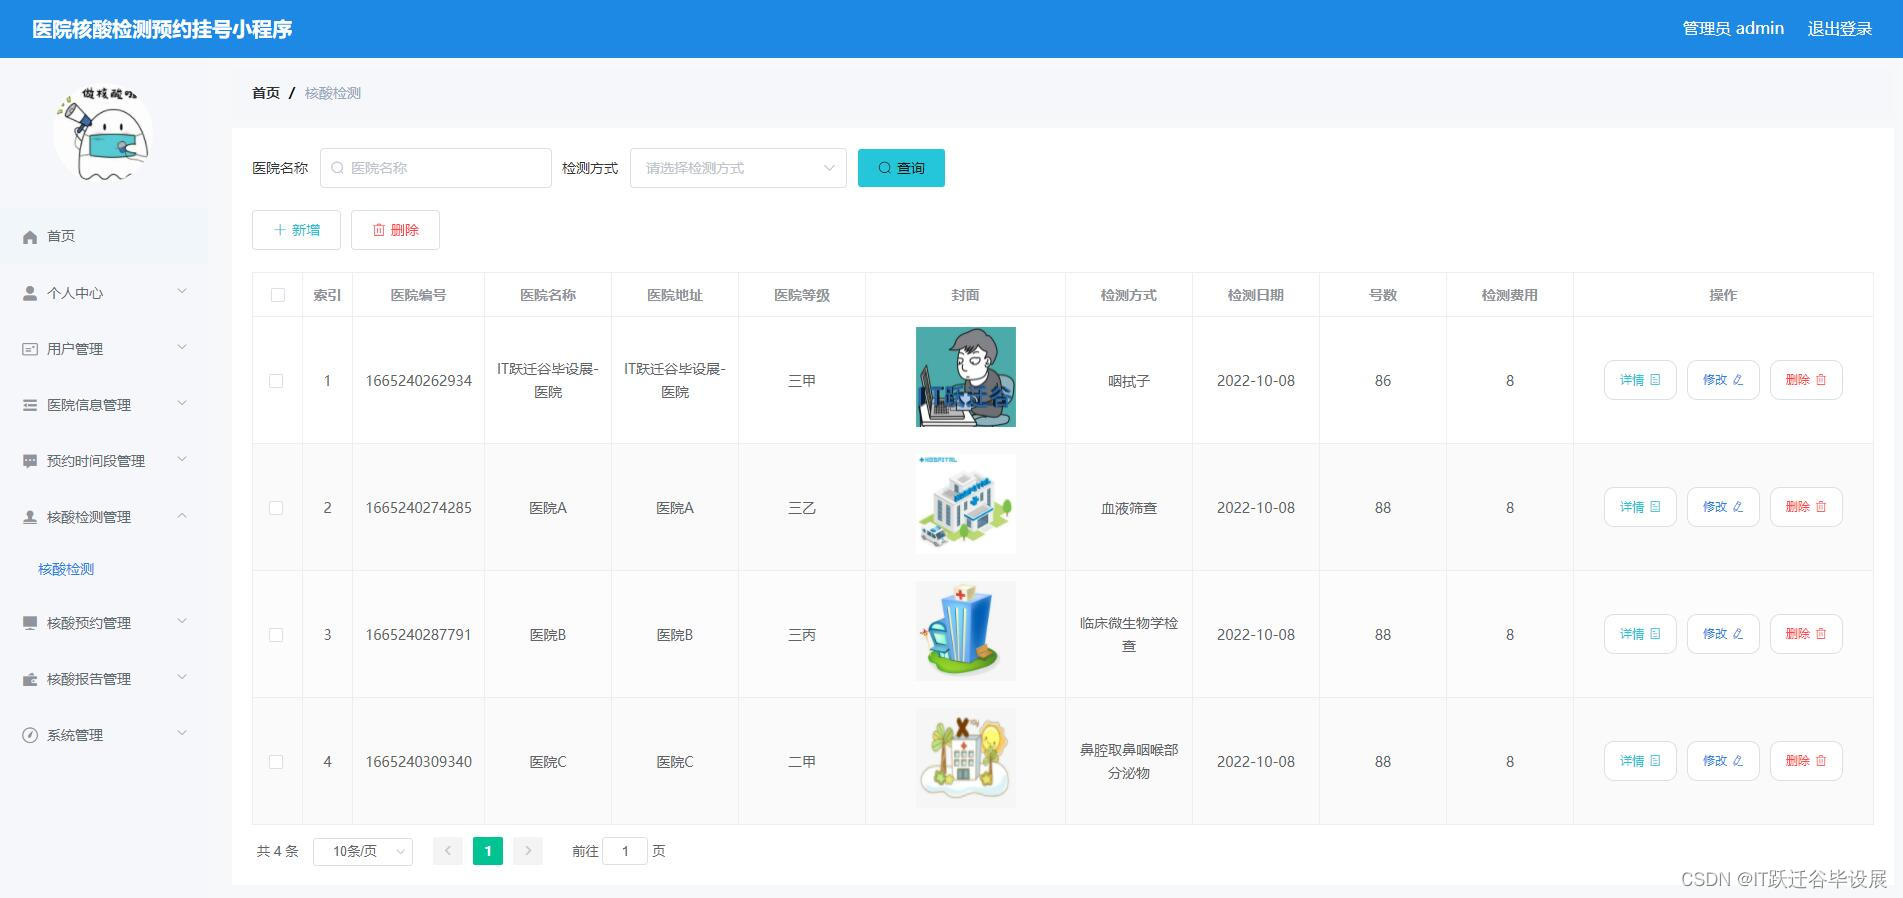Click the 检测日期 column header
This screenshot has width=1903, height=898.
tap(1255, 295)
